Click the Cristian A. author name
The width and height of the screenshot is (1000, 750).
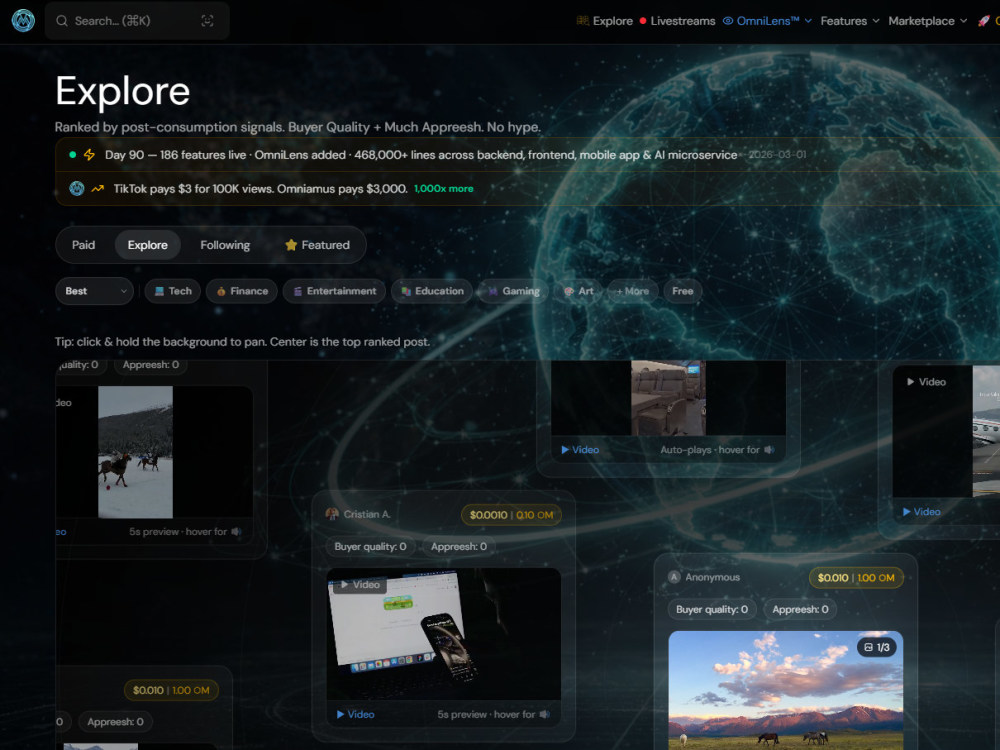pyautogui.click(x=367, y=514)
